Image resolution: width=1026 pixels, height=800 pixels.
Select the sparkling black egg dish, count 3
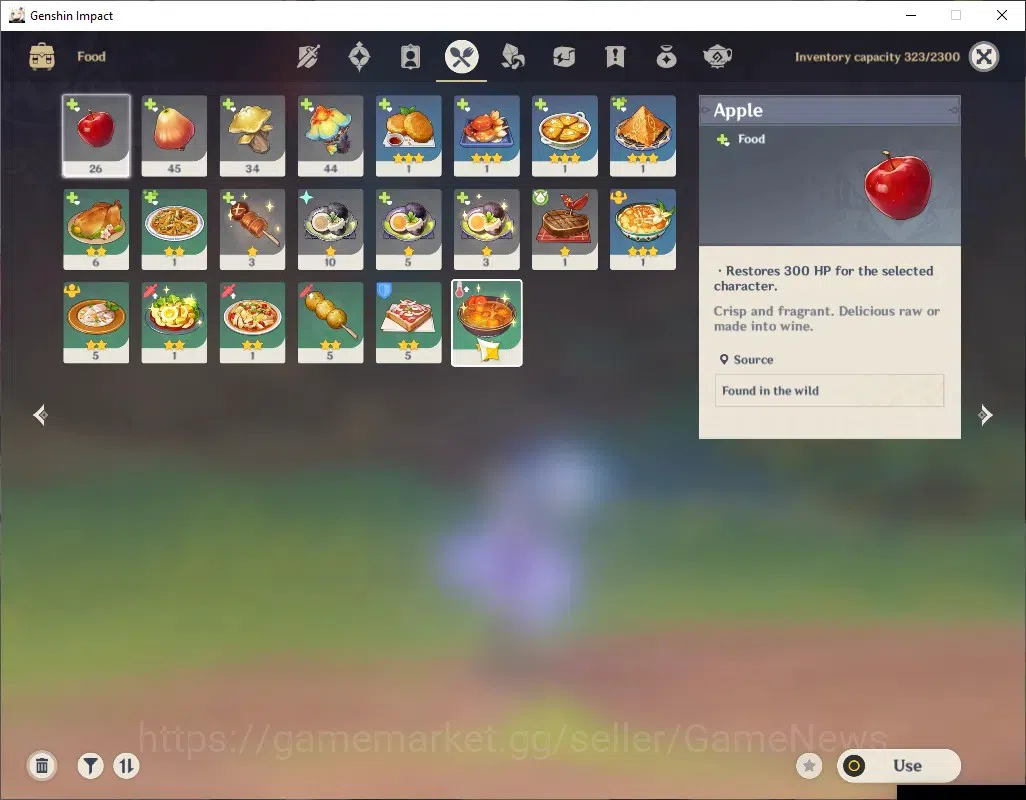coord(486,230)
